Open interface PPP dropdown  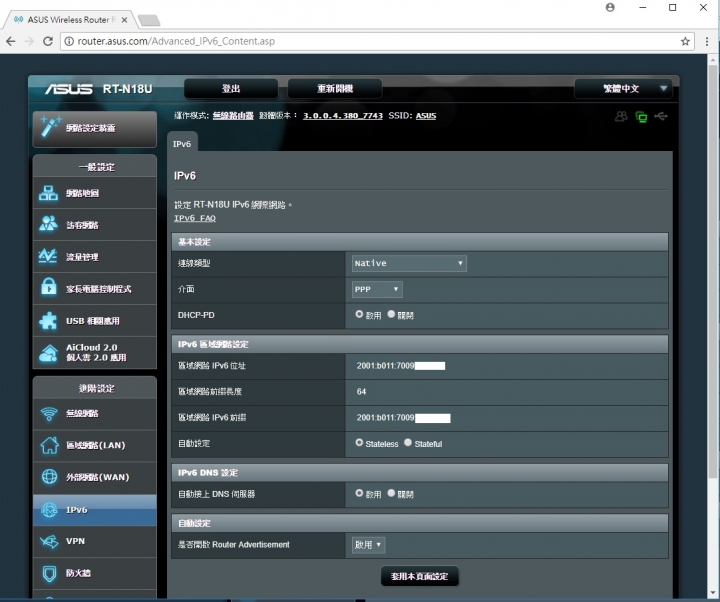377,289
